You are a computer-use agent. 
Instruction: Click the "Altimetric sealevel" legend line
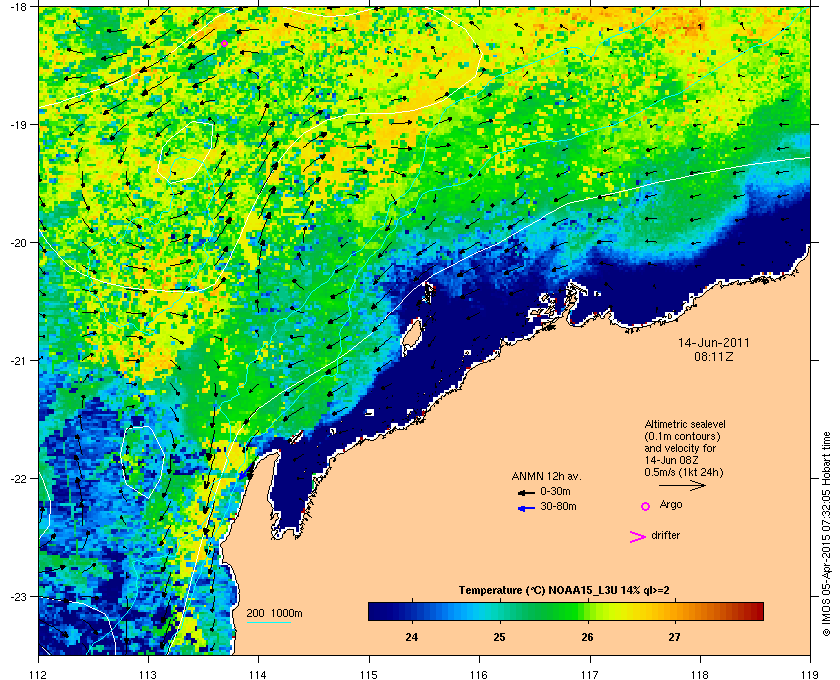(685, 424)
